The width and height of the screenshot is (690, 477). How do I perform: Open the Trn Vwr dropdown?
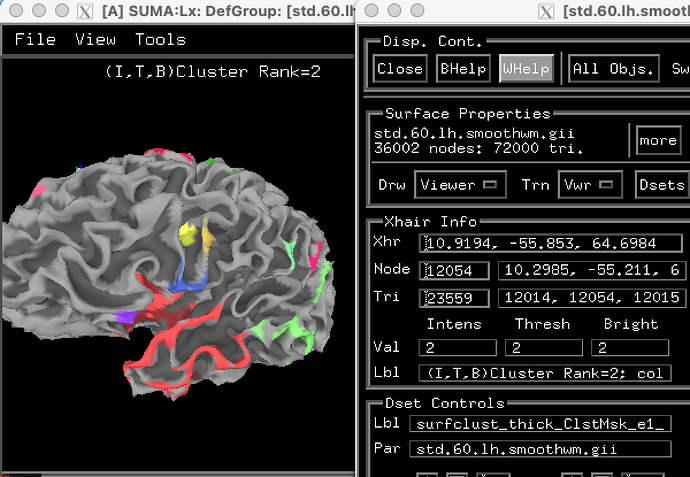point(590,185)
